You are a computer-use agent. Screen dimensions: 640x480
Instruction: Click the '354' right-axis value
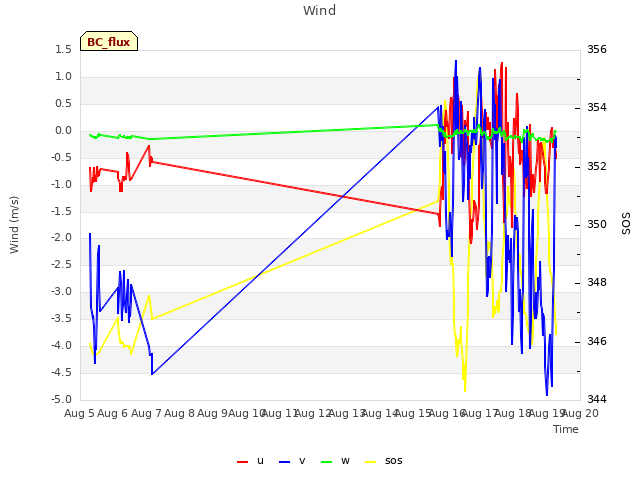pyautogui.click(x=597, y=108)
